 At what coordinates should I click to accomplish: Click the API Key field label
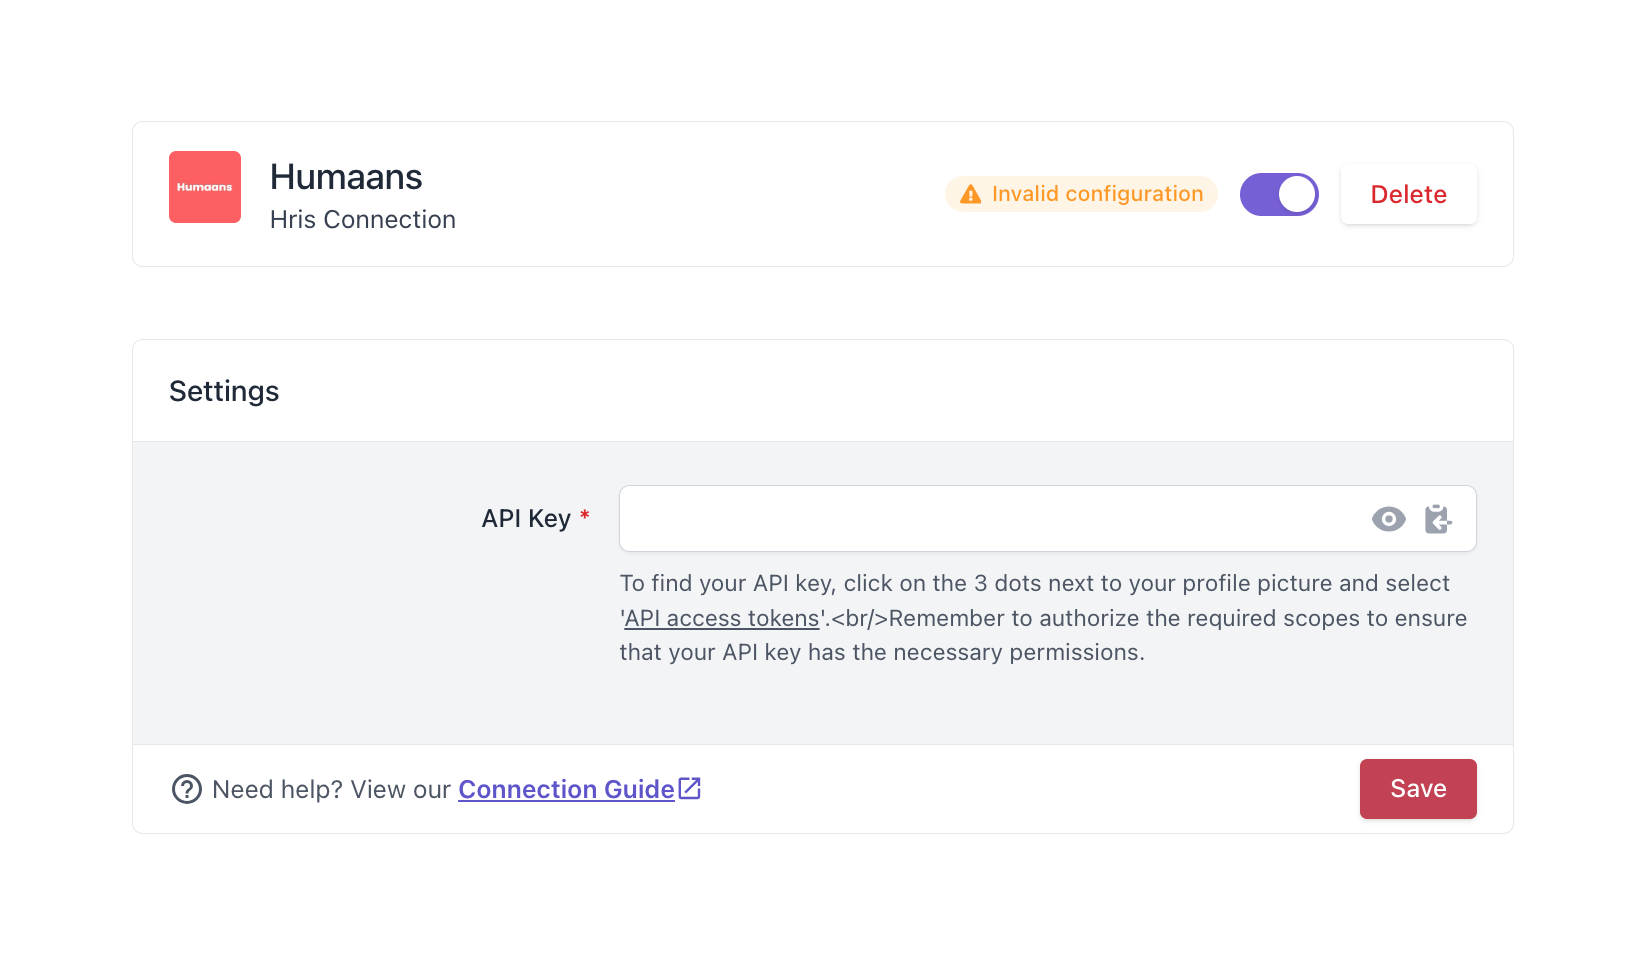(x=526, y=518)
